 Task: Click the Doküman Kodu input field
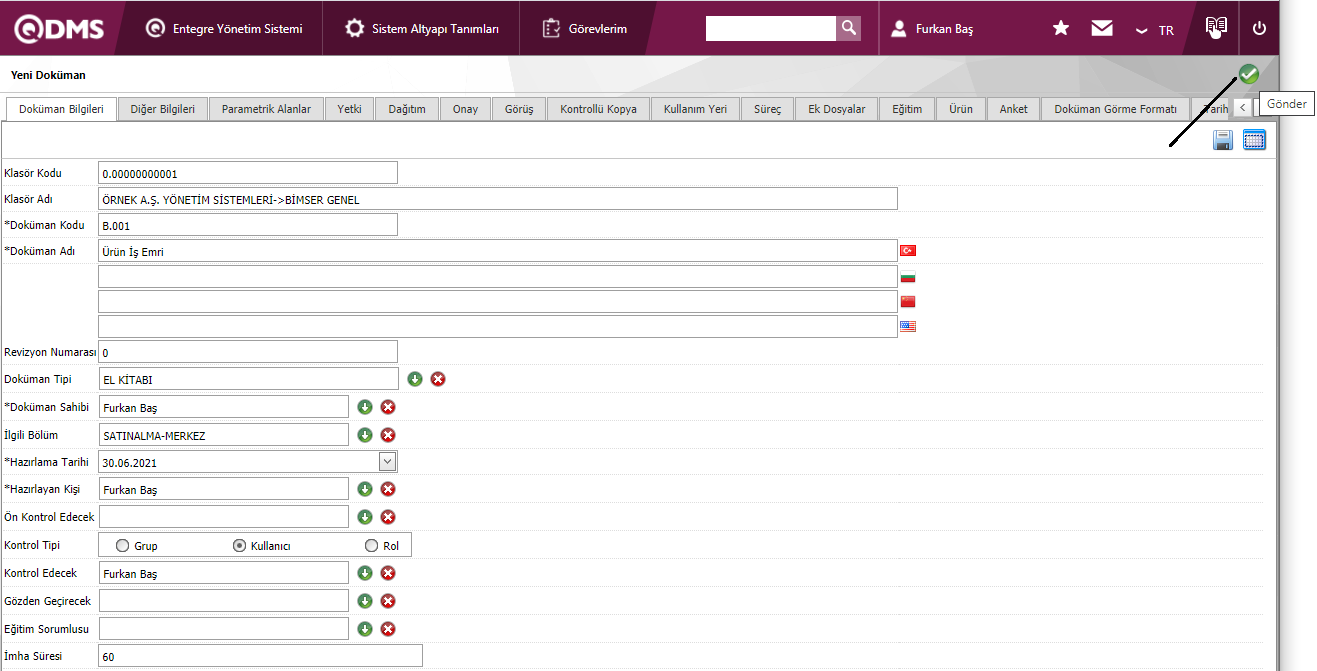pyautogui.click(x=248, y=225)
